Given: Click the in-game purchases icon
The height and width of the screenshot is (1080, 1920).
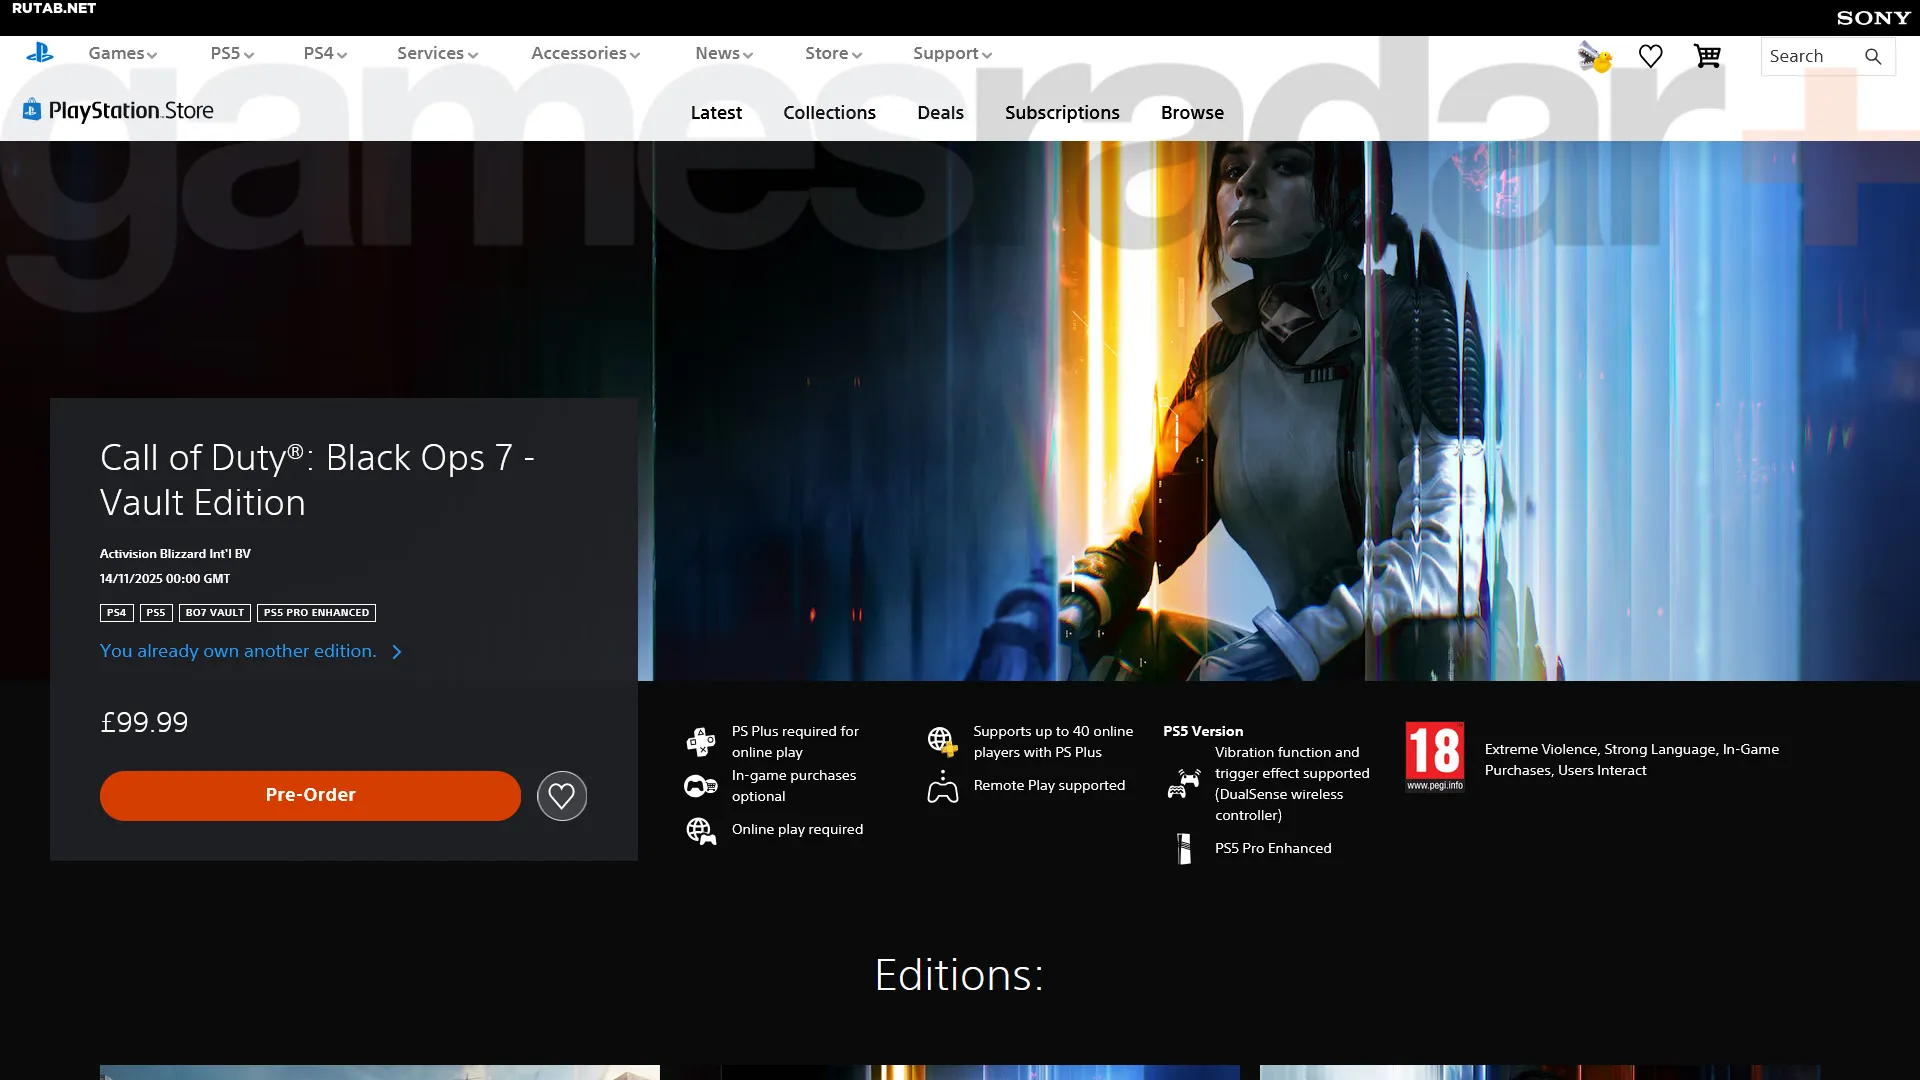Looking at the screenshot, I should (701, 786).
